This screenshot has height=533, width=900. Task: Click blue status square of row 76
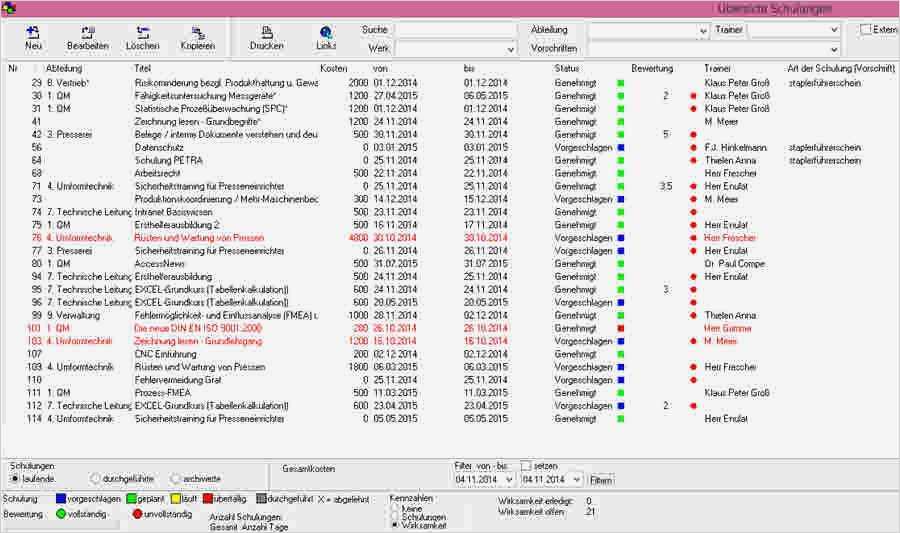pyautogui.click(x=620, y=238)
